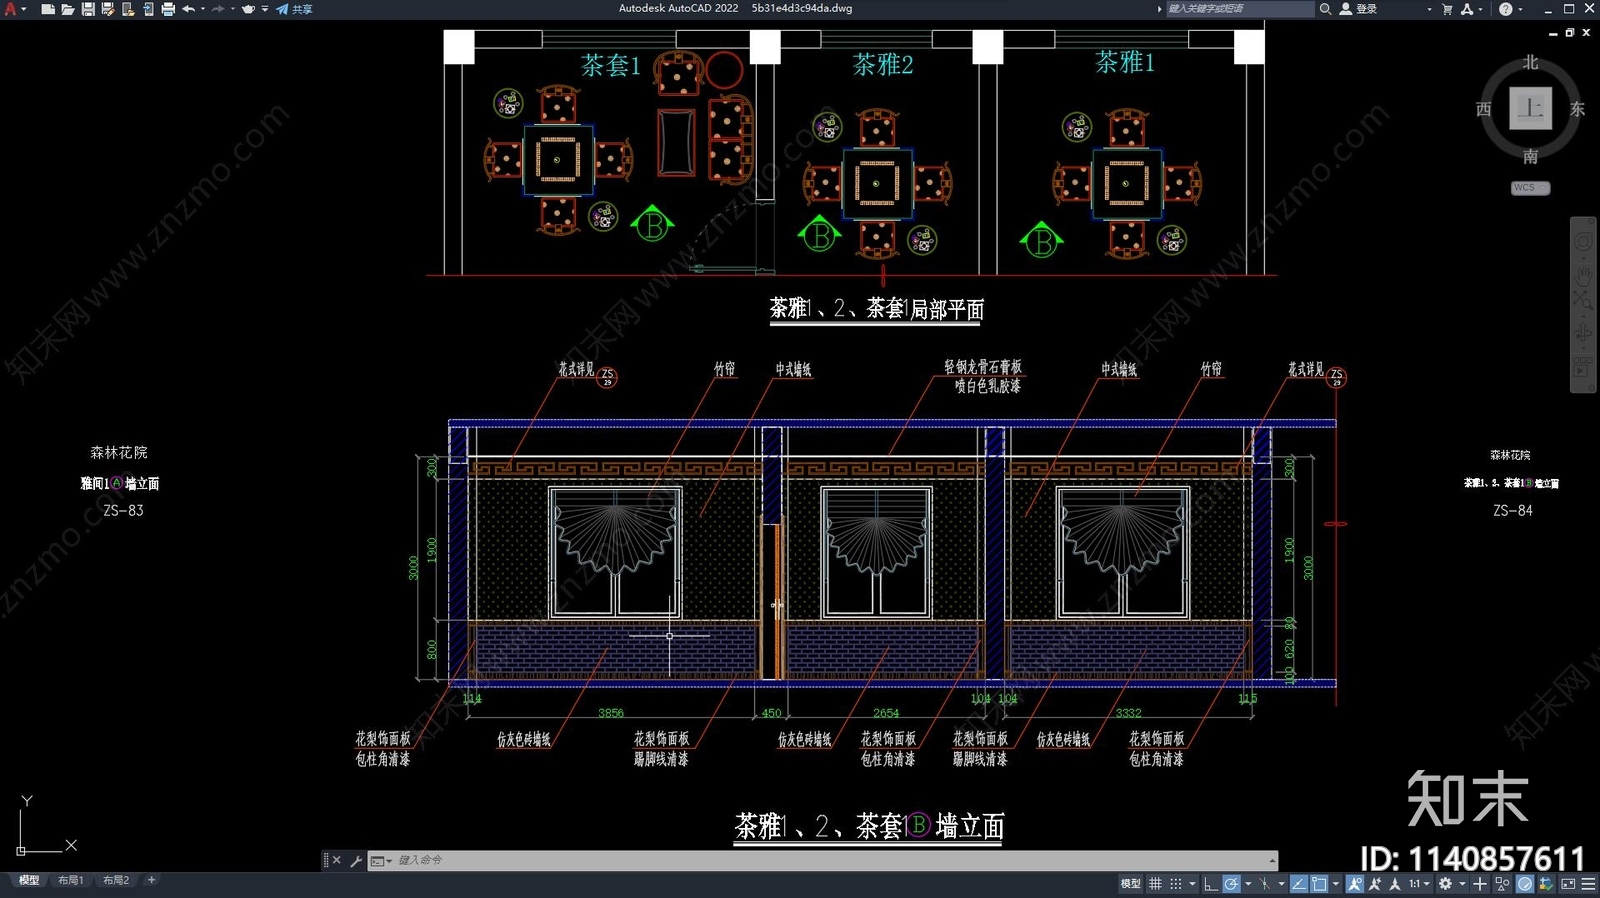1600x898 pixels.
Task: Click the Open file folder icon
Action: [67, 9]
